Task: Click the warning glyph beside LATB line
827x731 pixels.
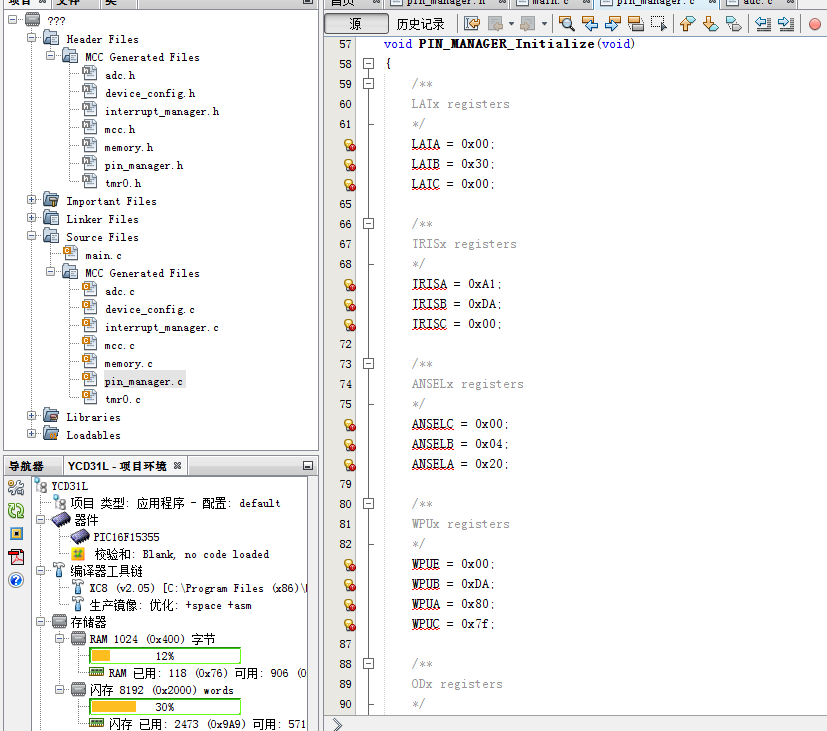Action: tap(350, 165)
